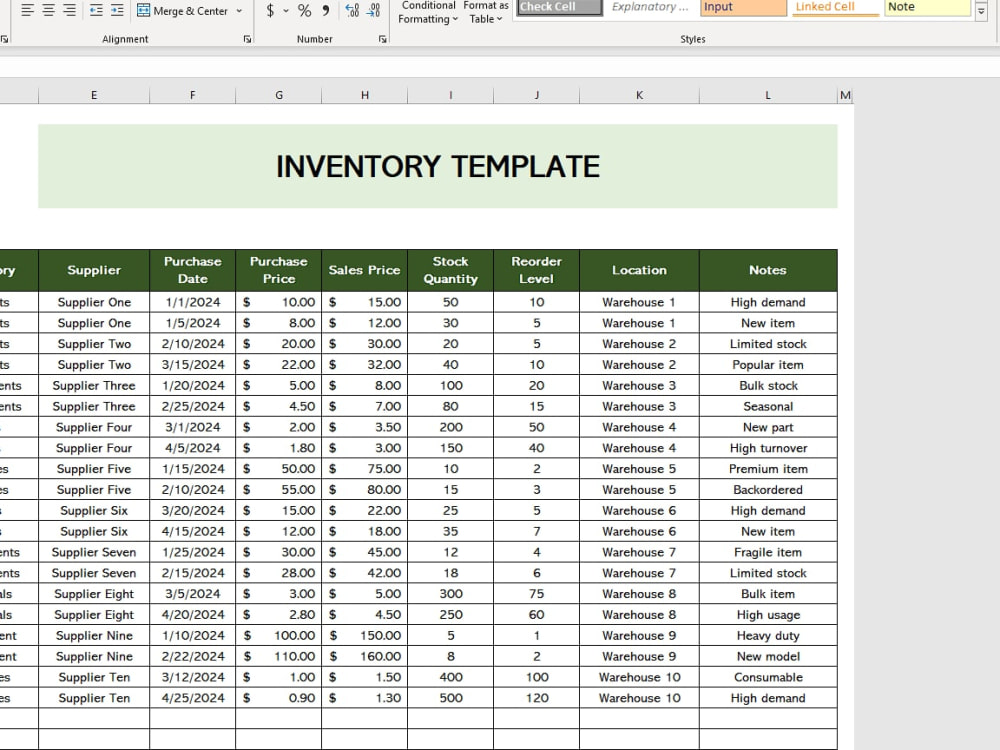Click the Popular item note cell
1000x750 pixels.
click(768, 365)
